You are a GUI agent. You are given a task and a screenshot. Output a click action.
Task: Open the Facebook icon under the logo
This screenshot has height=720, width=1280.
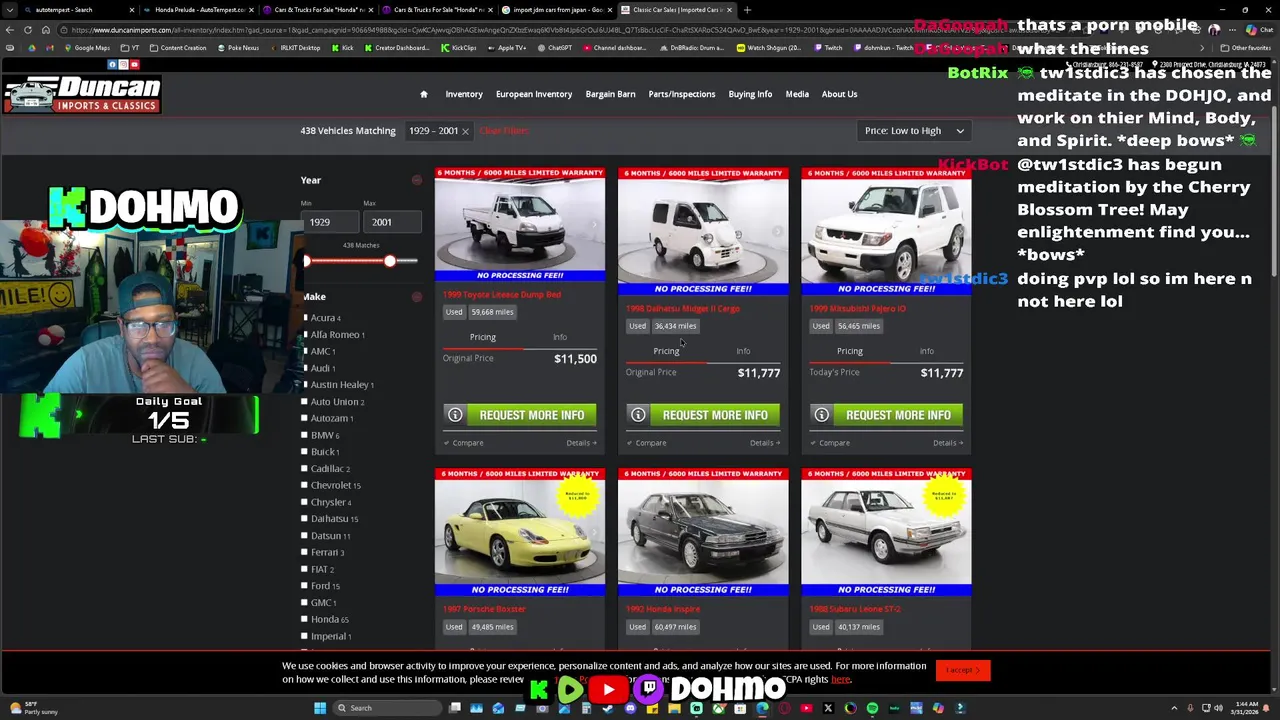[x=112, y=64]
